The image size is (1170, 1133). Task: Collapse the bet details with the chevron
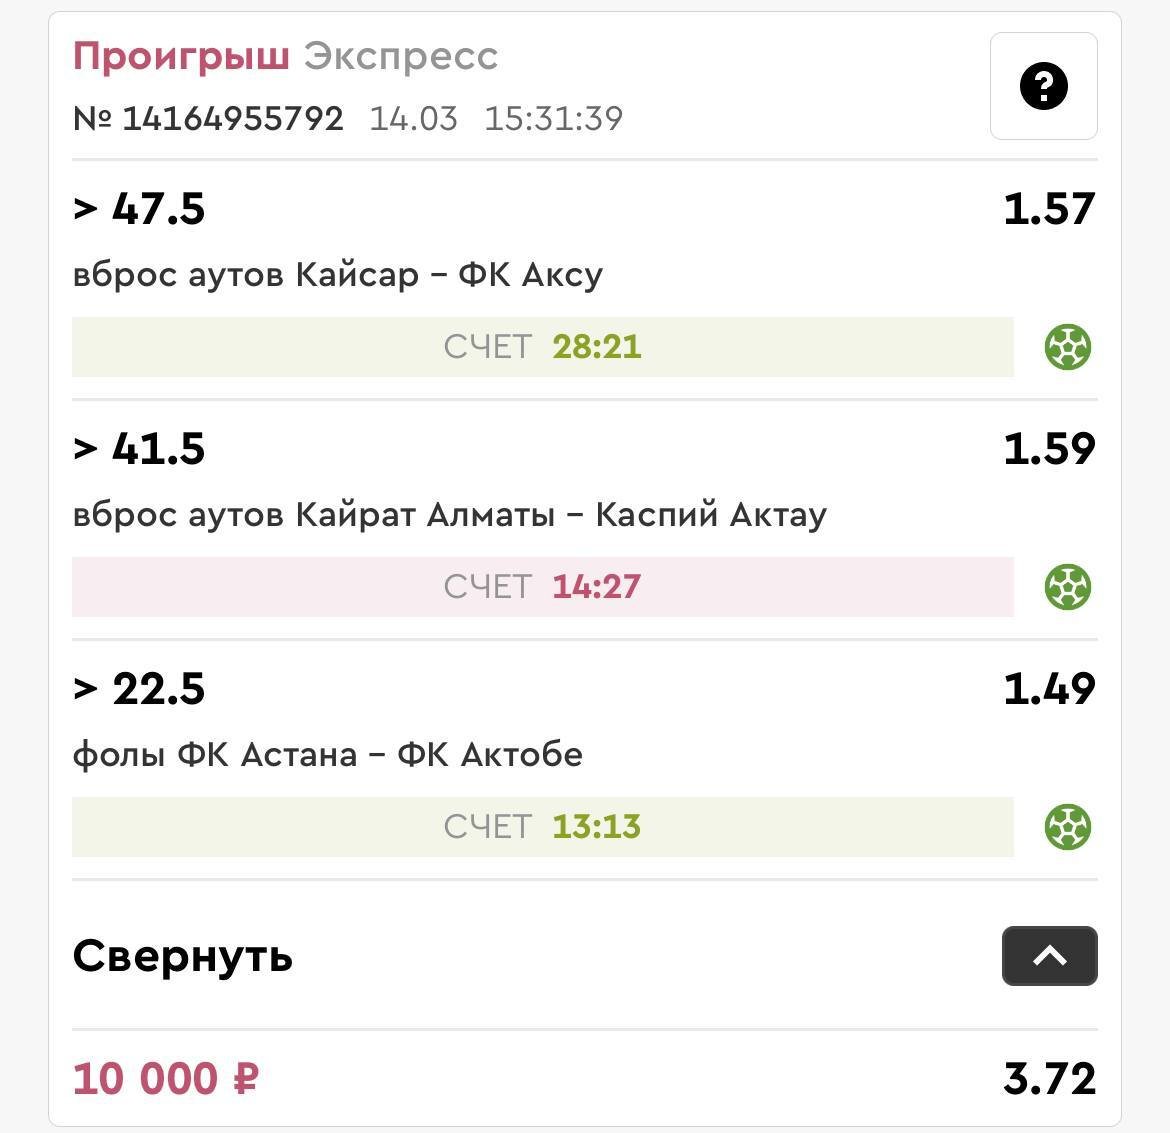point(1049,956)
